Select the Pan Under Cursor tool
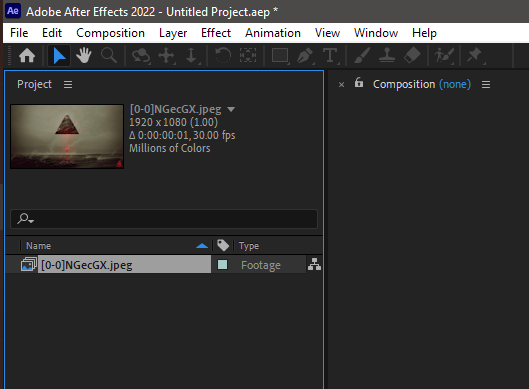529x389 pixels. click(x=167, y=56)
